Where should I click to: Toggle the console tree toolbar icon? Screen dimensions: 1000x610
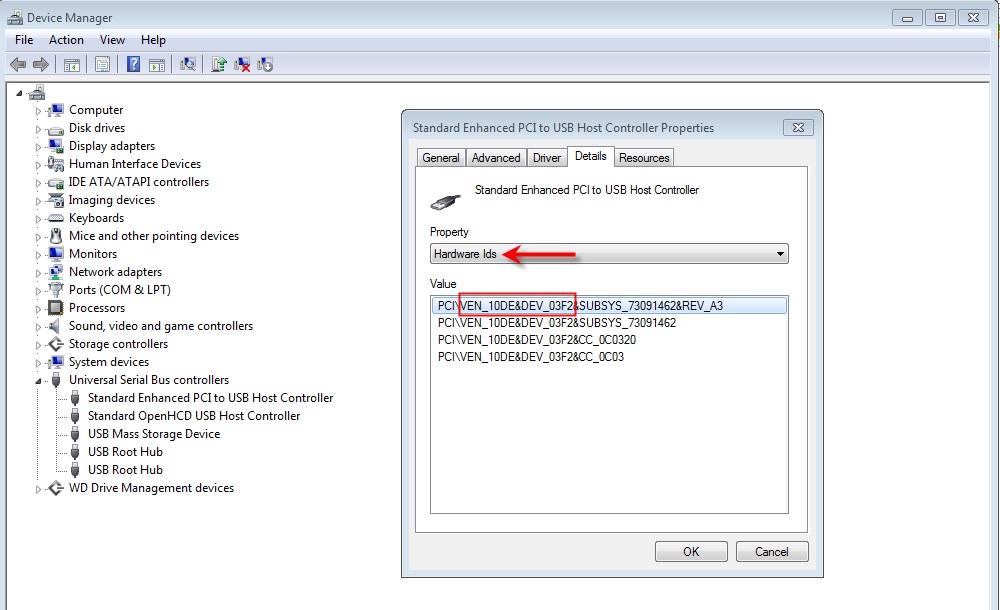pos(71,64)
